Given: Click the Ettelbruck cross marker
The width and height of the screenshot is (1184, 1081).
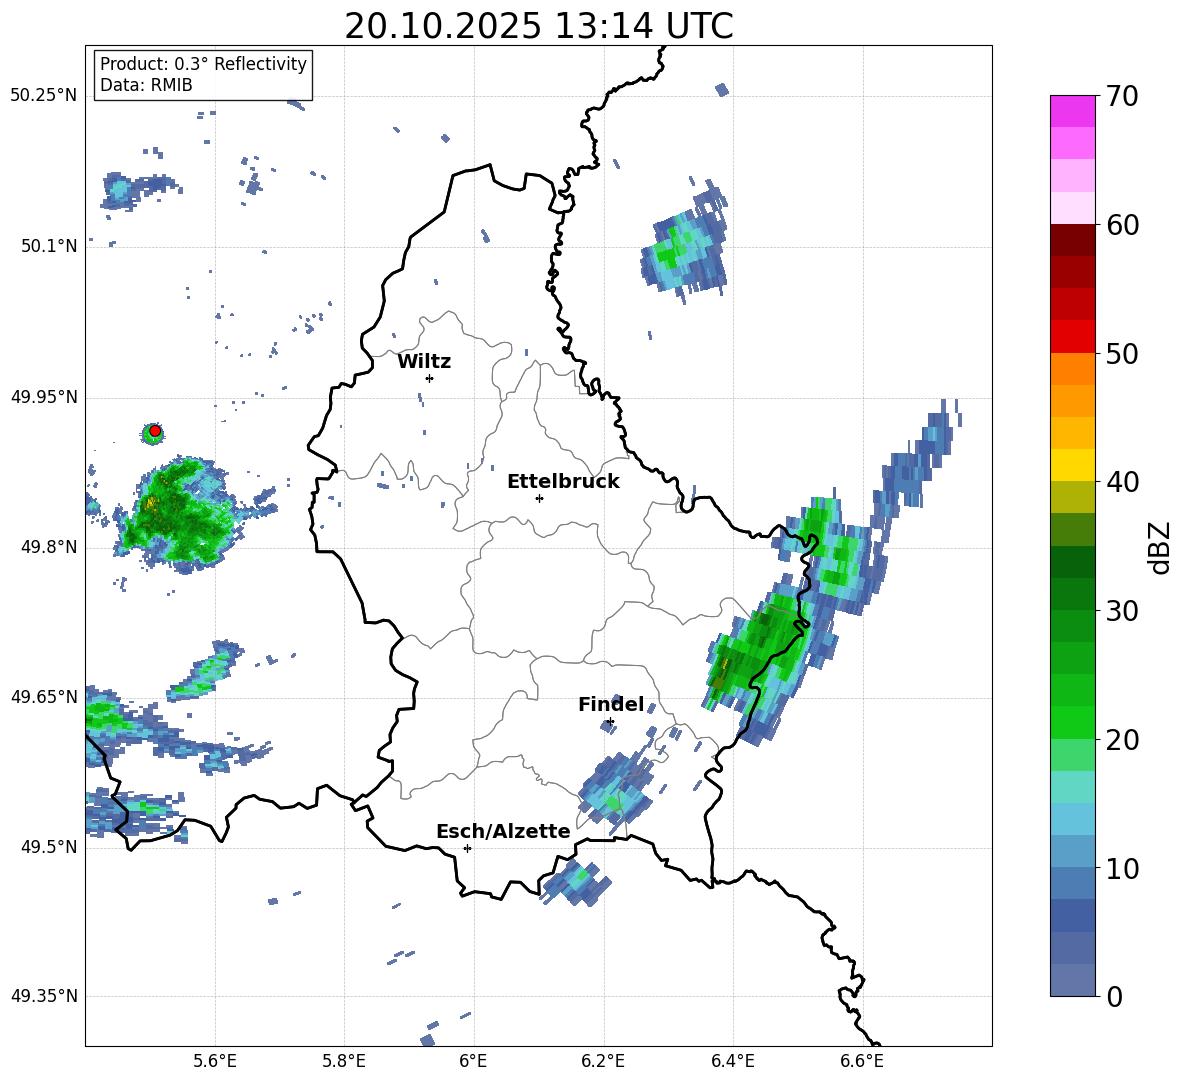Looking at the screenshot, I should coord(539,498).
